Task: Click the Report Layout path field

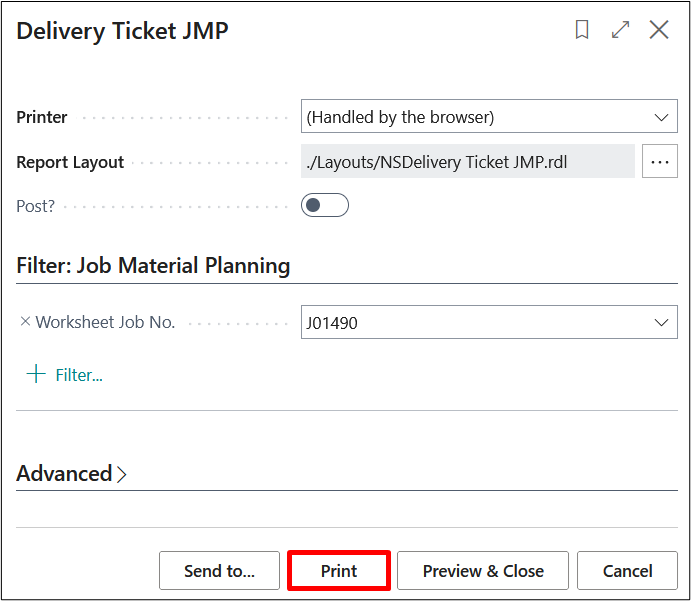Action: click(x=467, y=162)
